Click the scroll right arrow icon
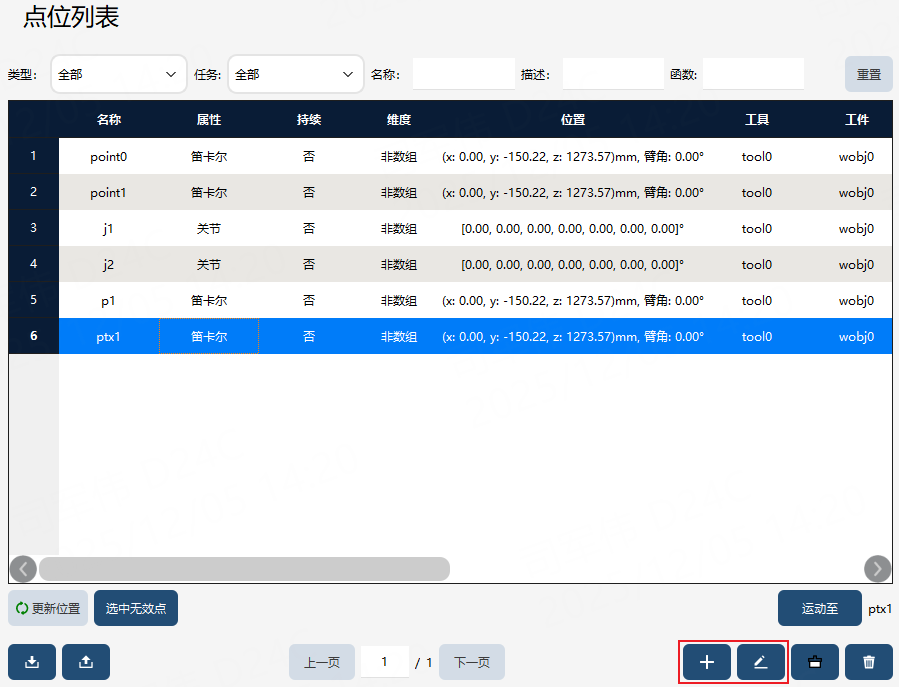This screenshot has width=899, height=687. pos(877,569)
